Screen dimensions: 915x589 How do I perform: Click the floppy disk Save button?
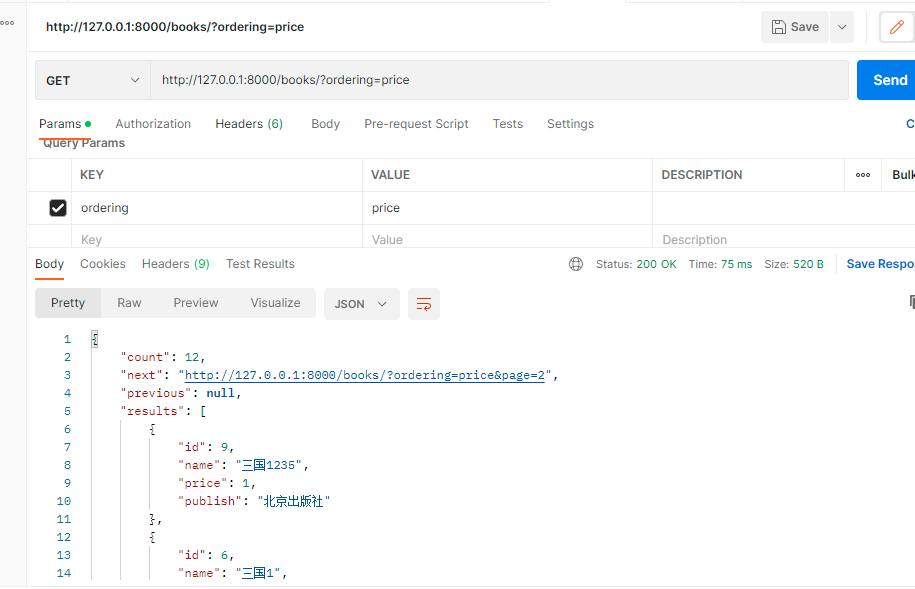pos(794,27)
